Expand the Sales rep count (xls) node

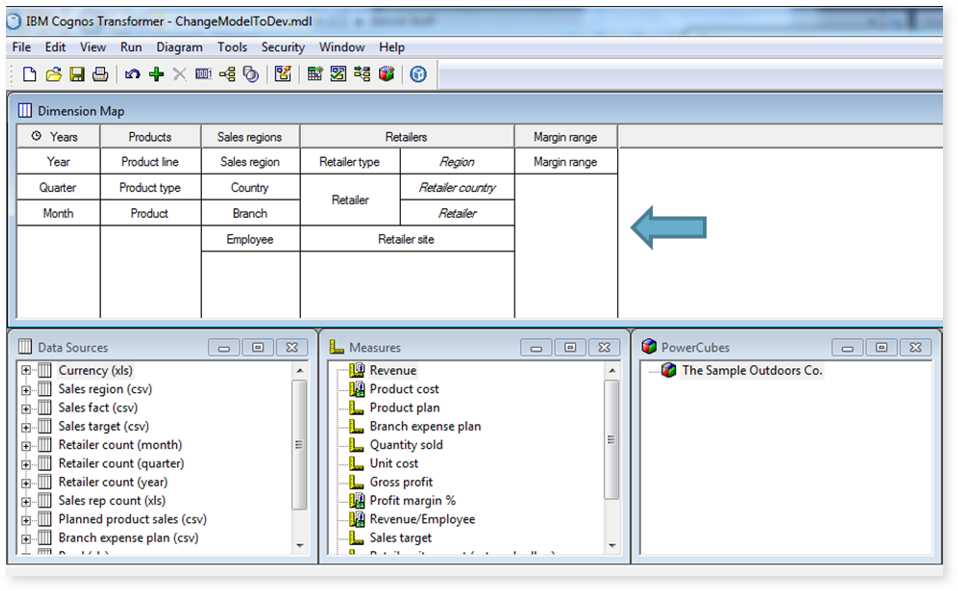(x=26, y=501)
